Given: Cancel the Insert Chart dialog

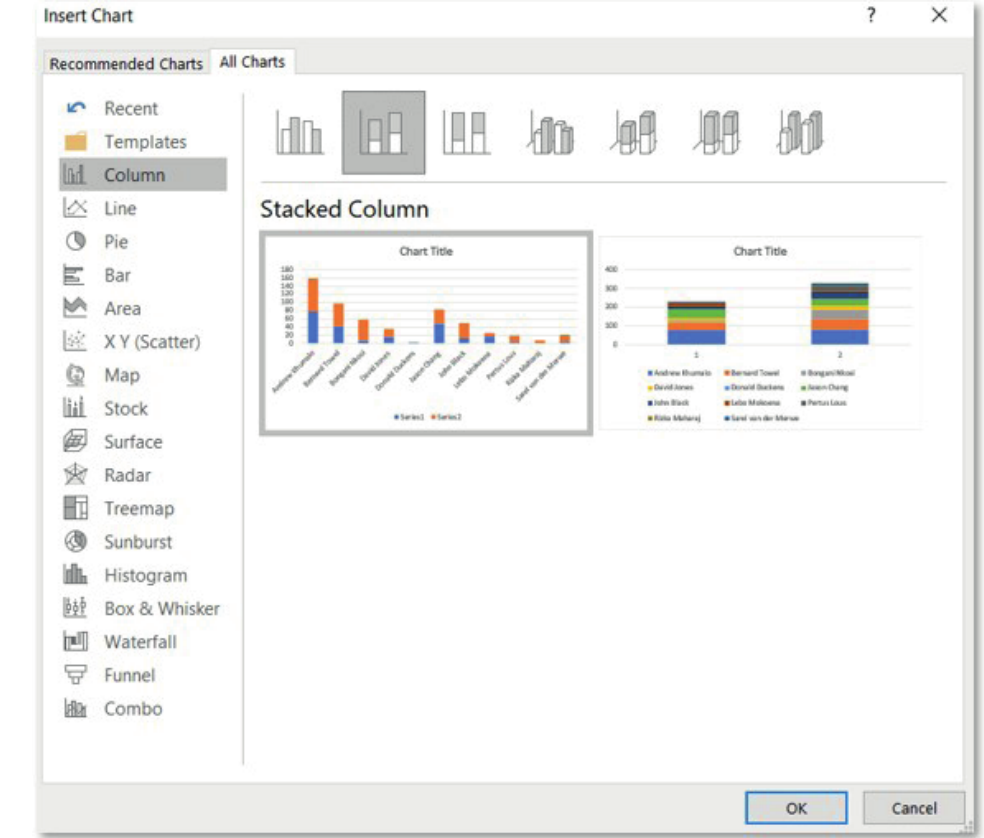Looking at the screenshot, I should click(914, 808).
